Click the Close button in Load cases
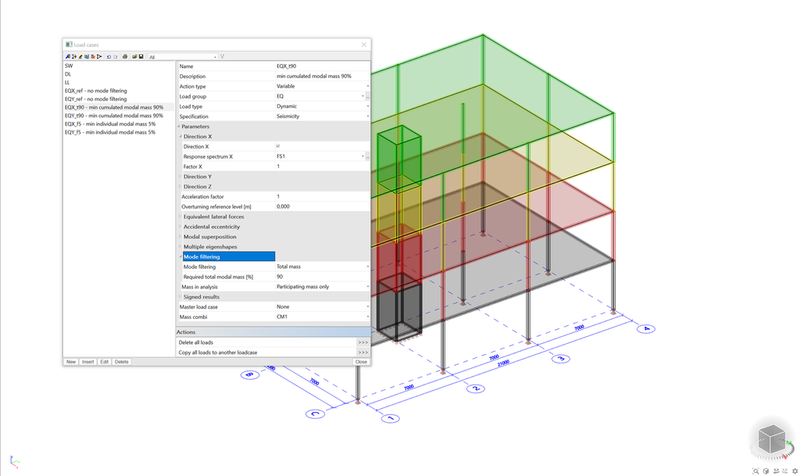The image size is (800, 476). (x=361, y=362)
